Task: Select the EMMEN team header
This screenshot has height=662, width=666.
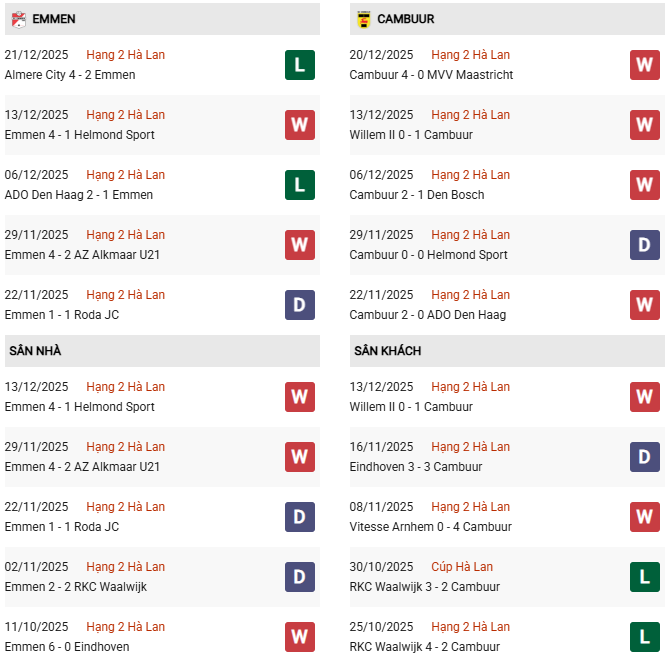Action: click(53, 19)
